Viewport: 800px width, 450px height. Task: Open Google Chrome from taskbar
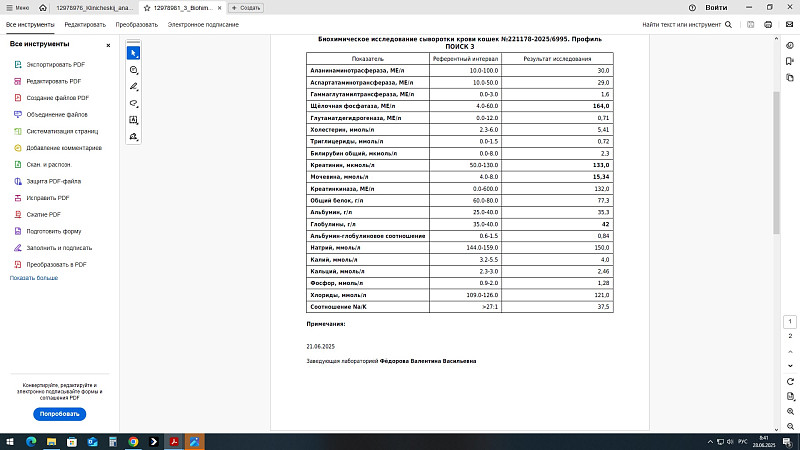[x=133, y=441]
